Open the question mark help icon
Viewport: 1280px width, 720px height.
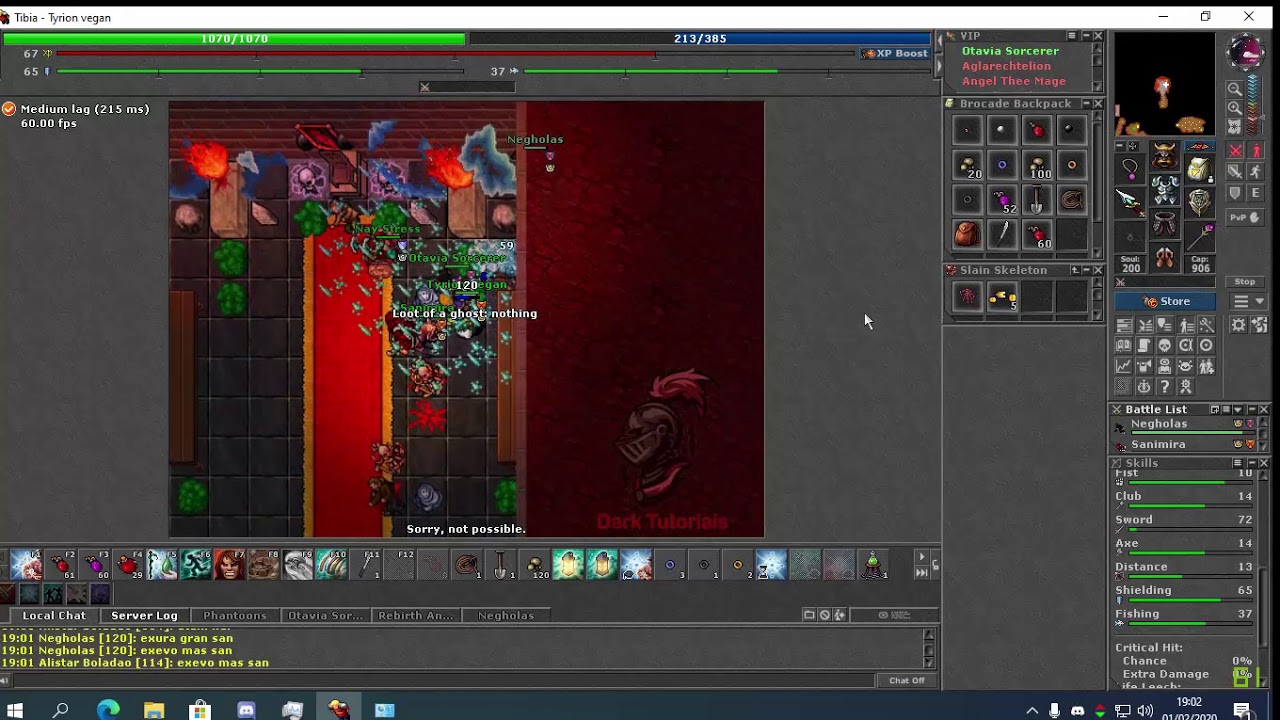coord(1165,385)
